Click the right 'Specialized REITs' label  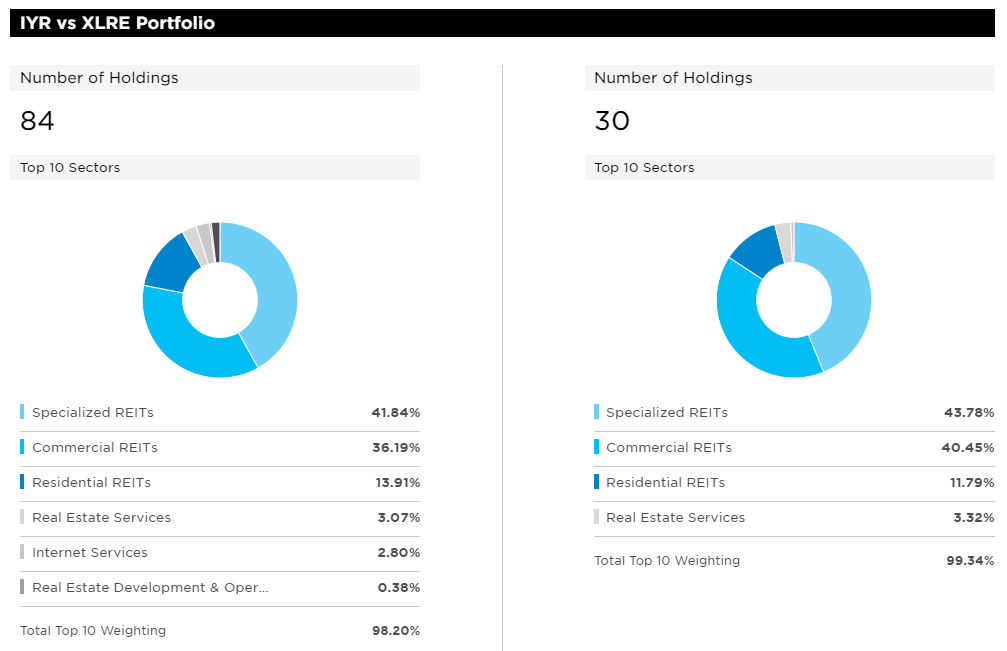[667, 412]
